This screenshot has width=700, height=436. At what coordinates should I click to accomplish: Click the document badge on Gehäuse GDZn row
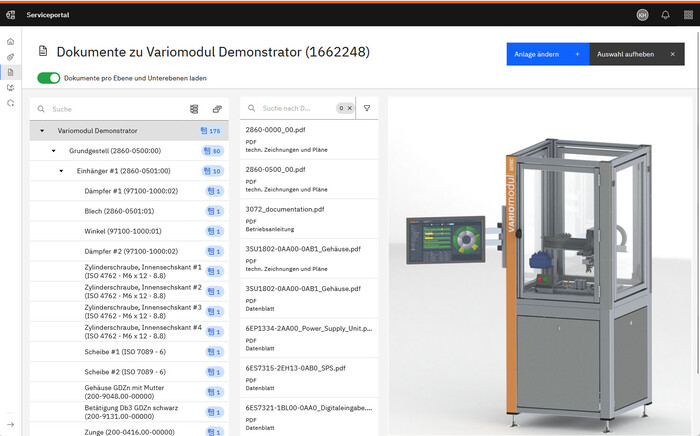[x=214, y=392]
